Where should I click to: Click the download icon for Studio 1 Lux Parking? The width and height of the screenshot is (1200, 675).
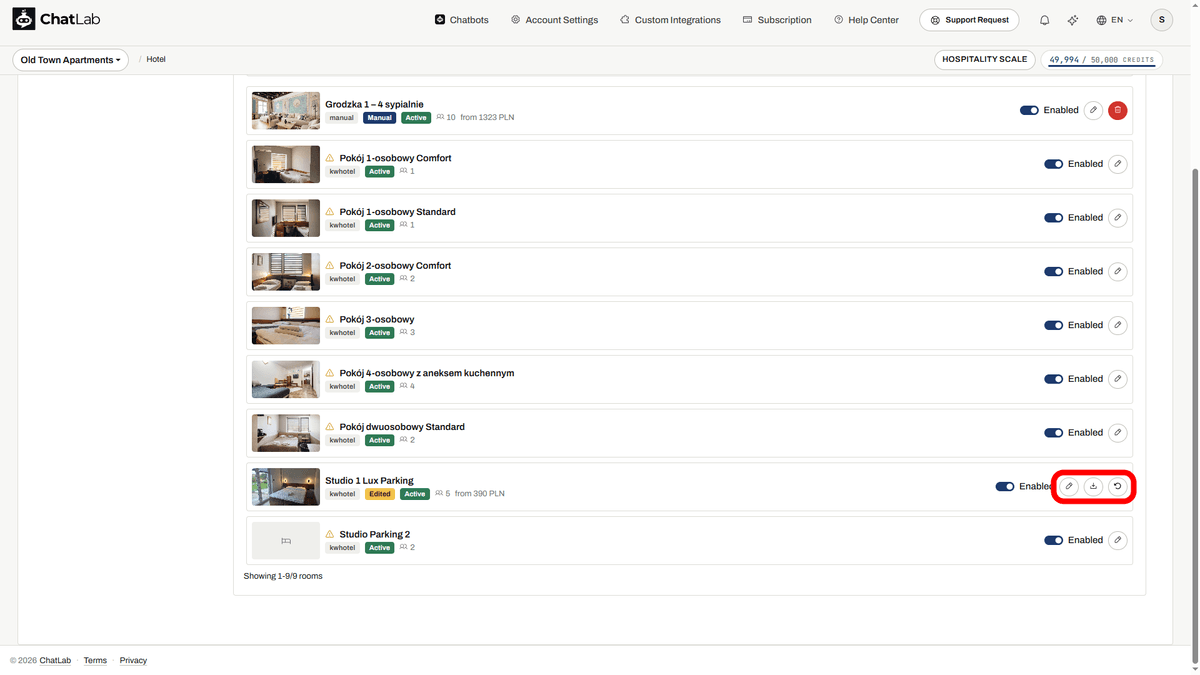click(1093, 487)
